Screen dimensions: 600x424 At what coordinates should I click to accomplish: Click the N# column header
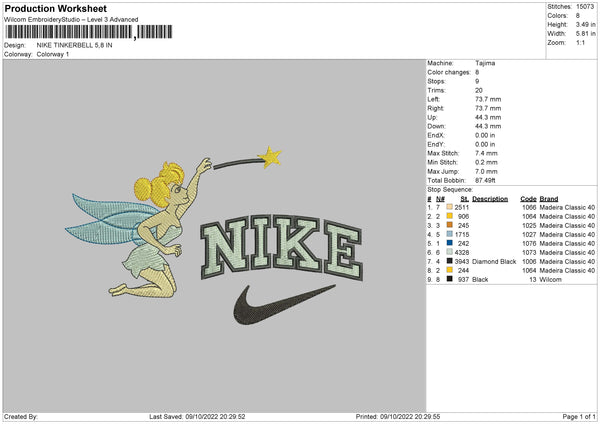pos(440,199)
